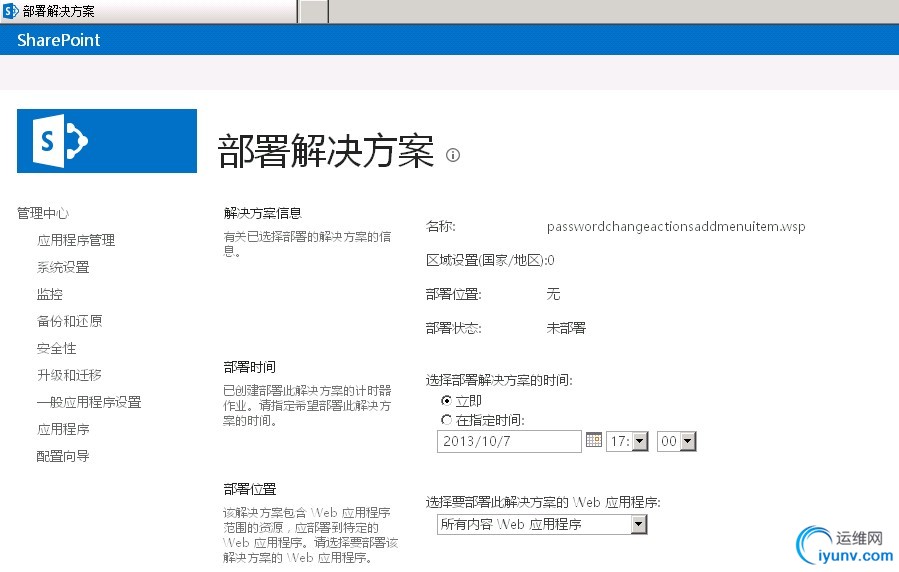Click the 部署时间 section heading

point(249,367)
